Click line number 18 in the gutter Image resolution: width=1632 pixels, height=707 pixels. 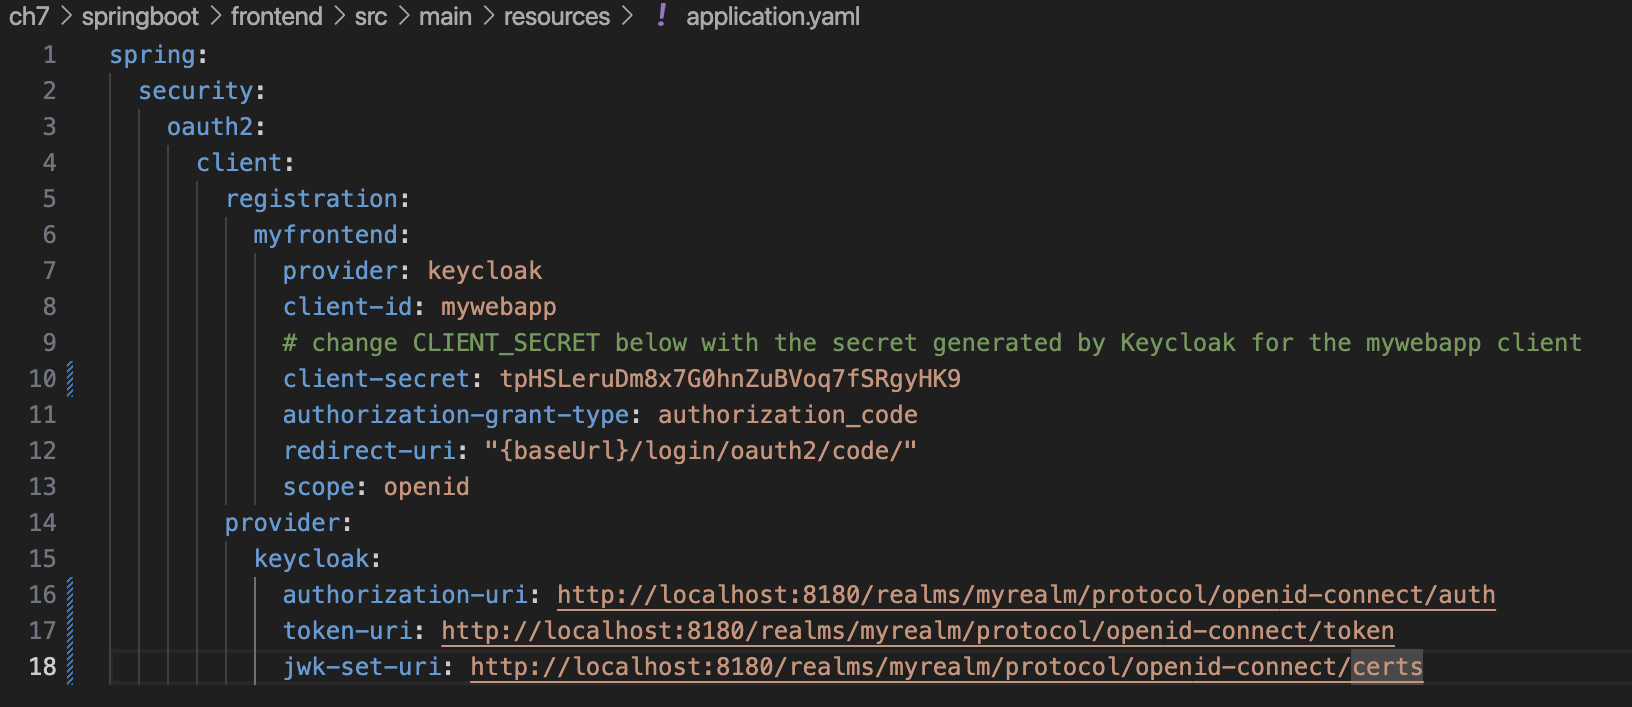(43, 667)
